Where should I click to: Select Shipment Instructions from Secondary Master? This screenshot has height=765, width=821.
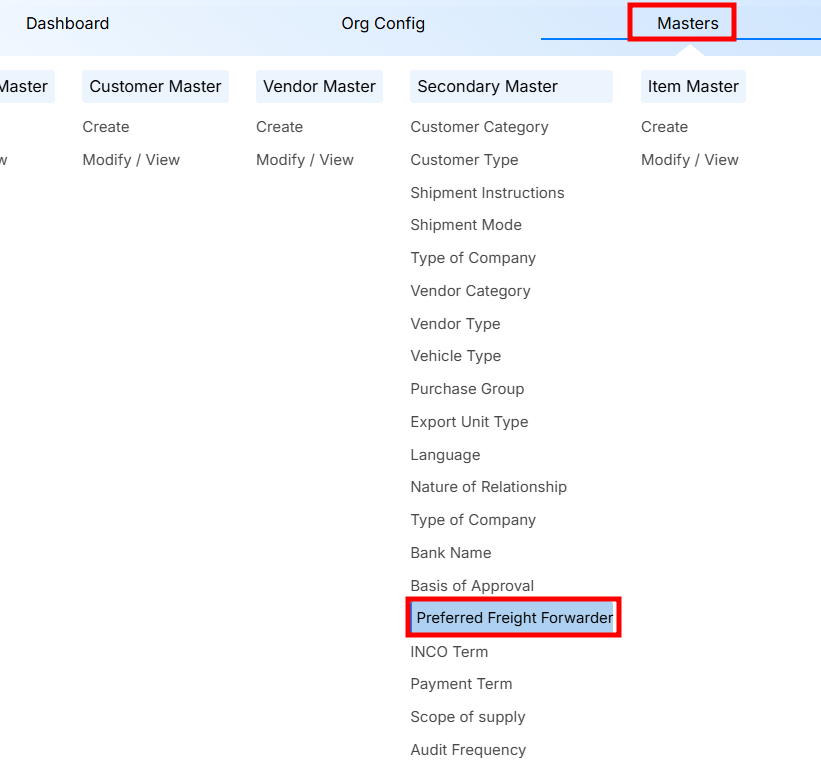point(487,193)
